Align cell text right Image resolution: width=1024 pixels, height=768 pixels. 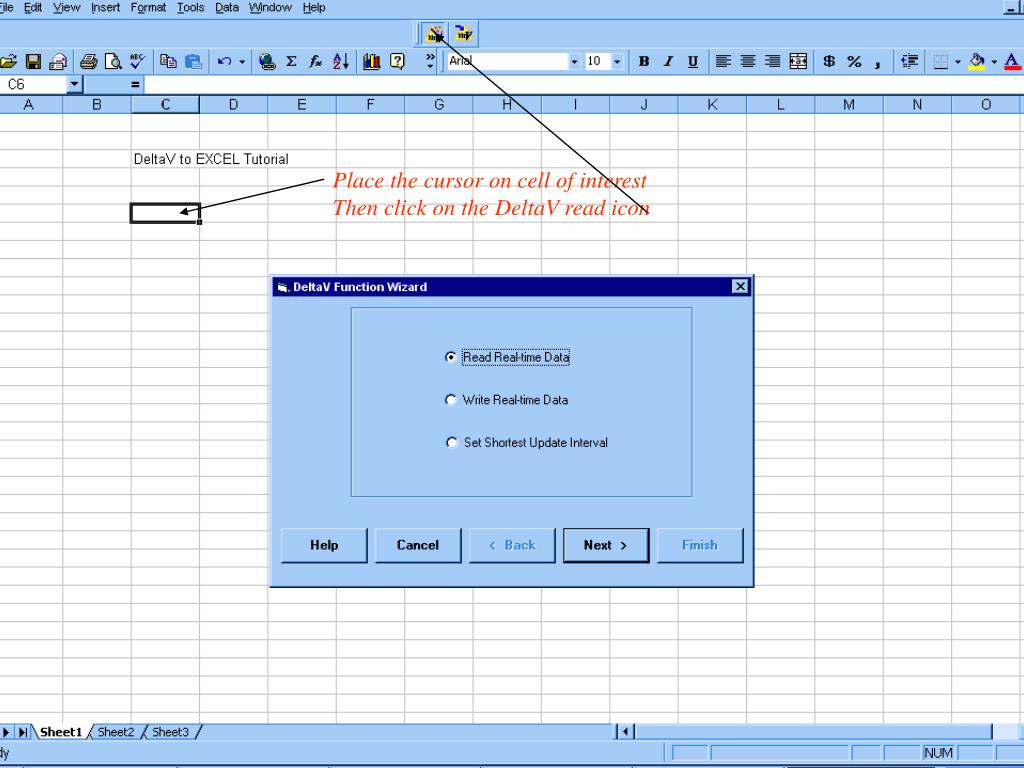pyautogui.click(x=773, y=61)
